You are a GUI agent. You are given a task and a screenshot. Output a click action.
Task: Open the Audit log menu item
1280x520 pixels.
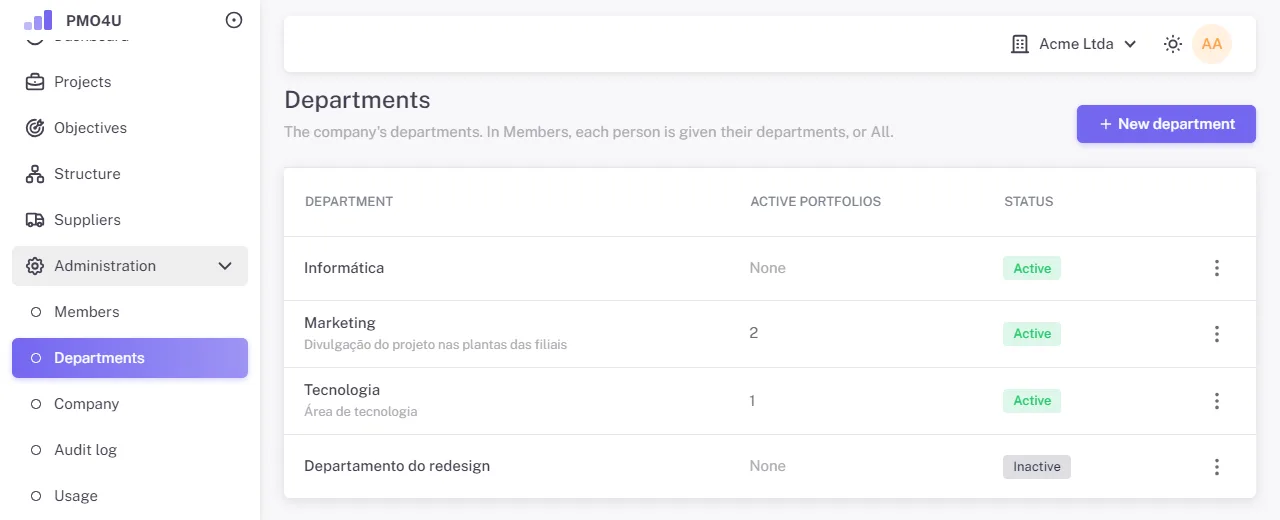(130, 450)
